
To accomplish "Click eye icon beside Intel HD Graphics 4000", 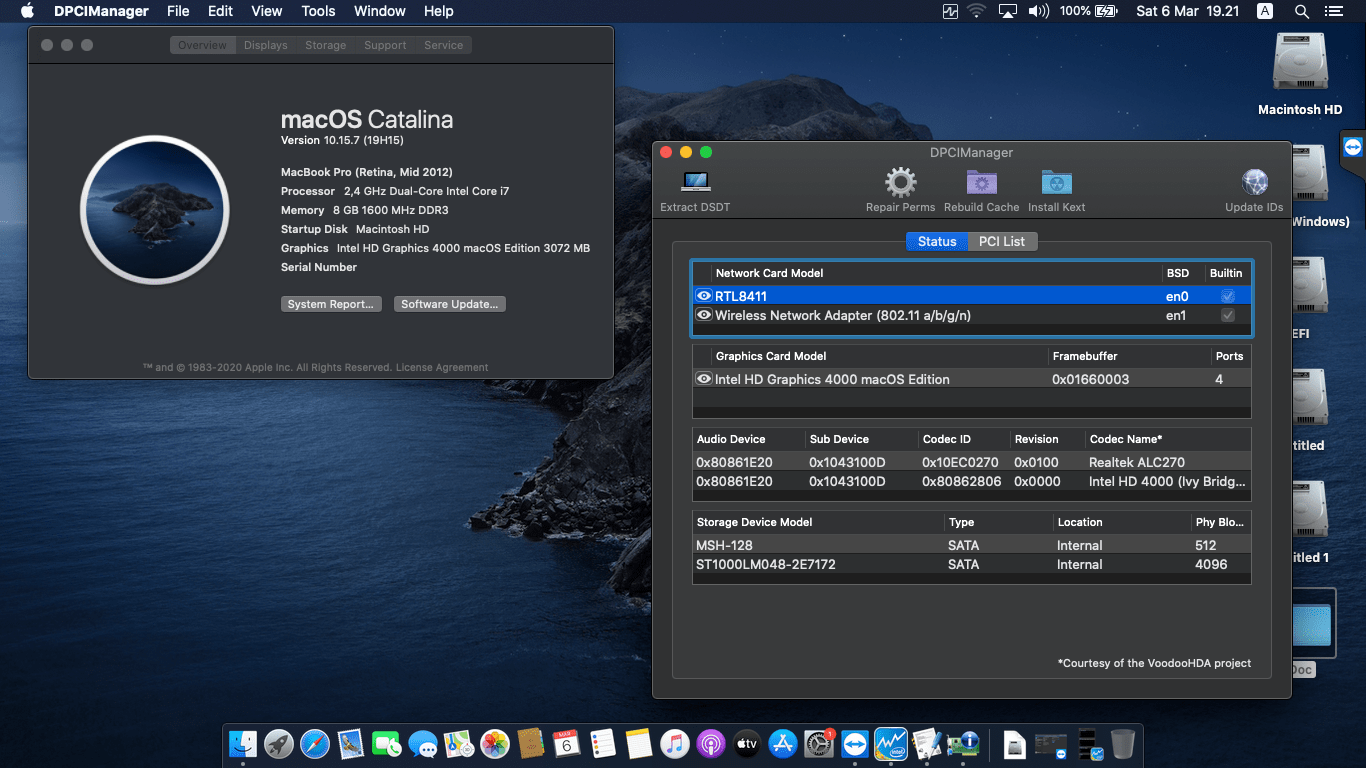I will point(704,379).
